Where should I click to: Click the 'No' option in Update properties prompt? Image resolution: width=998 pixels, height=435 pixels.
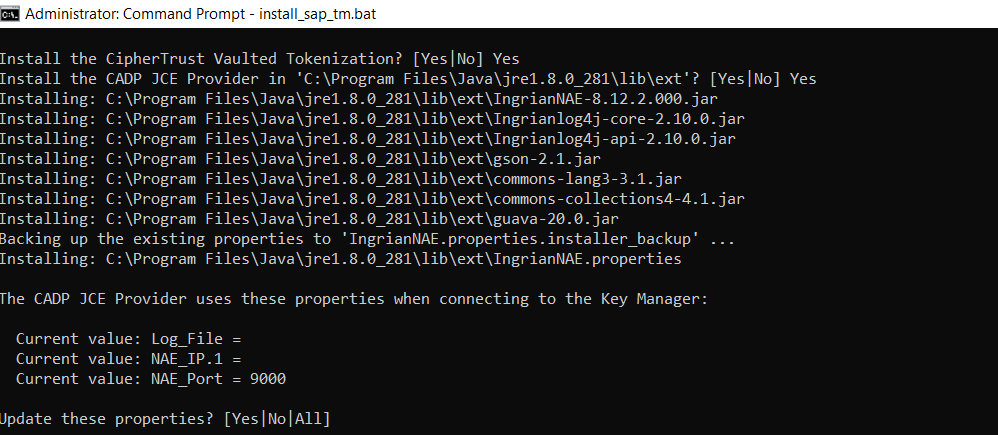(277, 418)
